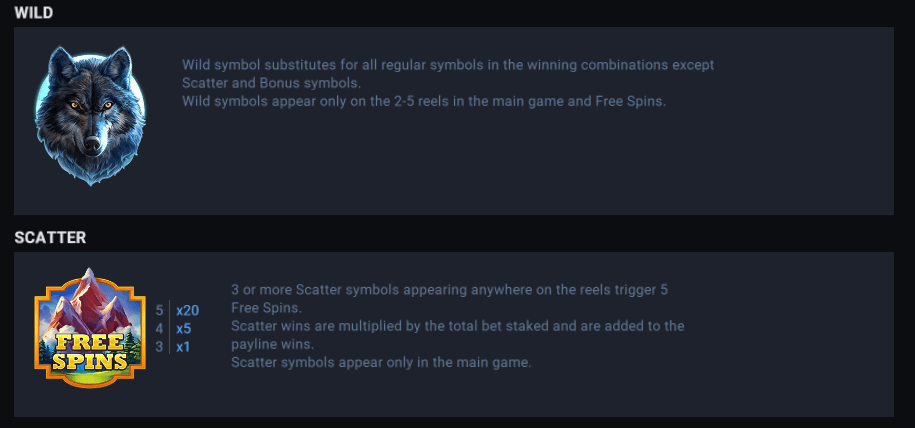915x428 pixels.
Task: Click the 'Scatter and Bonus symbols.' text line
Action: tap(271, 83)
